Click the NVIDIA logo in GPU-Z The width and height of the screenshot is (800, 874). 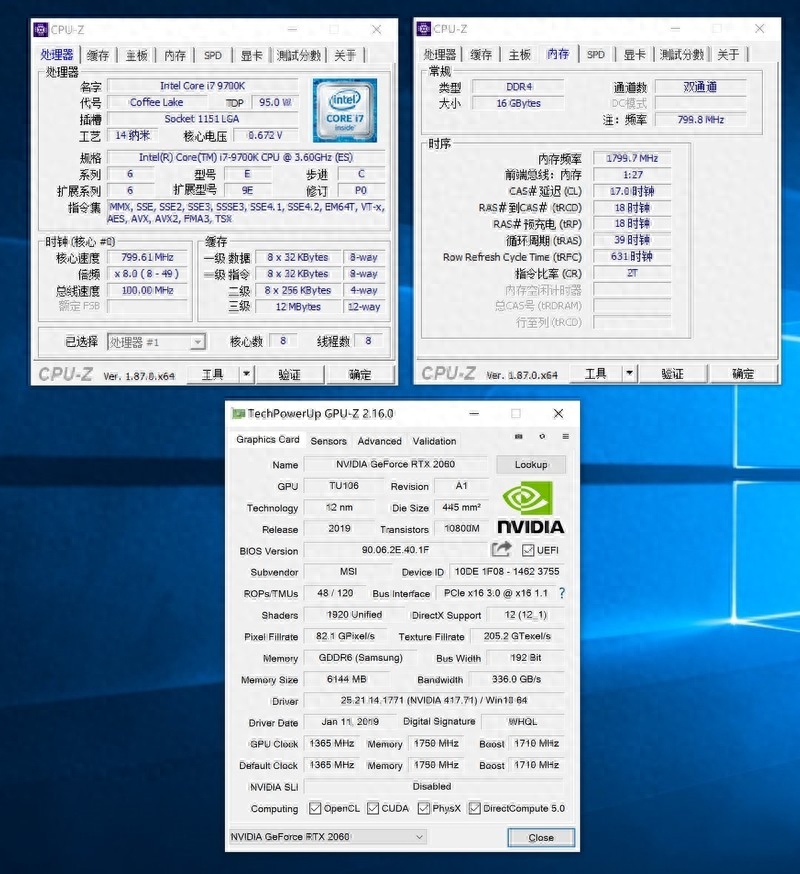click(529, 508)
